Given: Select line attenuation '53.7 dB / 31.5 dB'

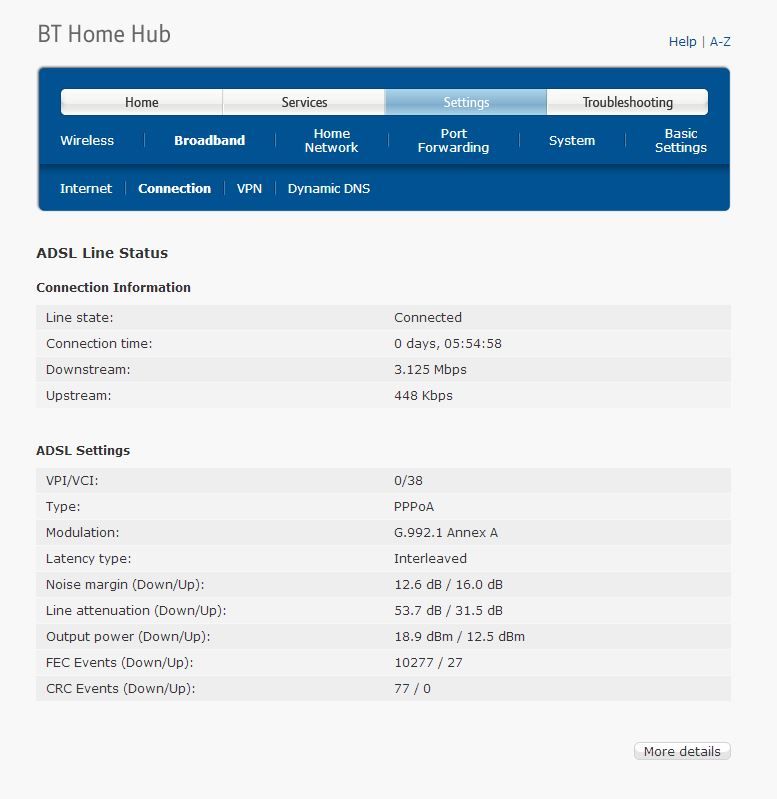Looking at the screenshot, I should pyautogui.click(x=448, y=610).
